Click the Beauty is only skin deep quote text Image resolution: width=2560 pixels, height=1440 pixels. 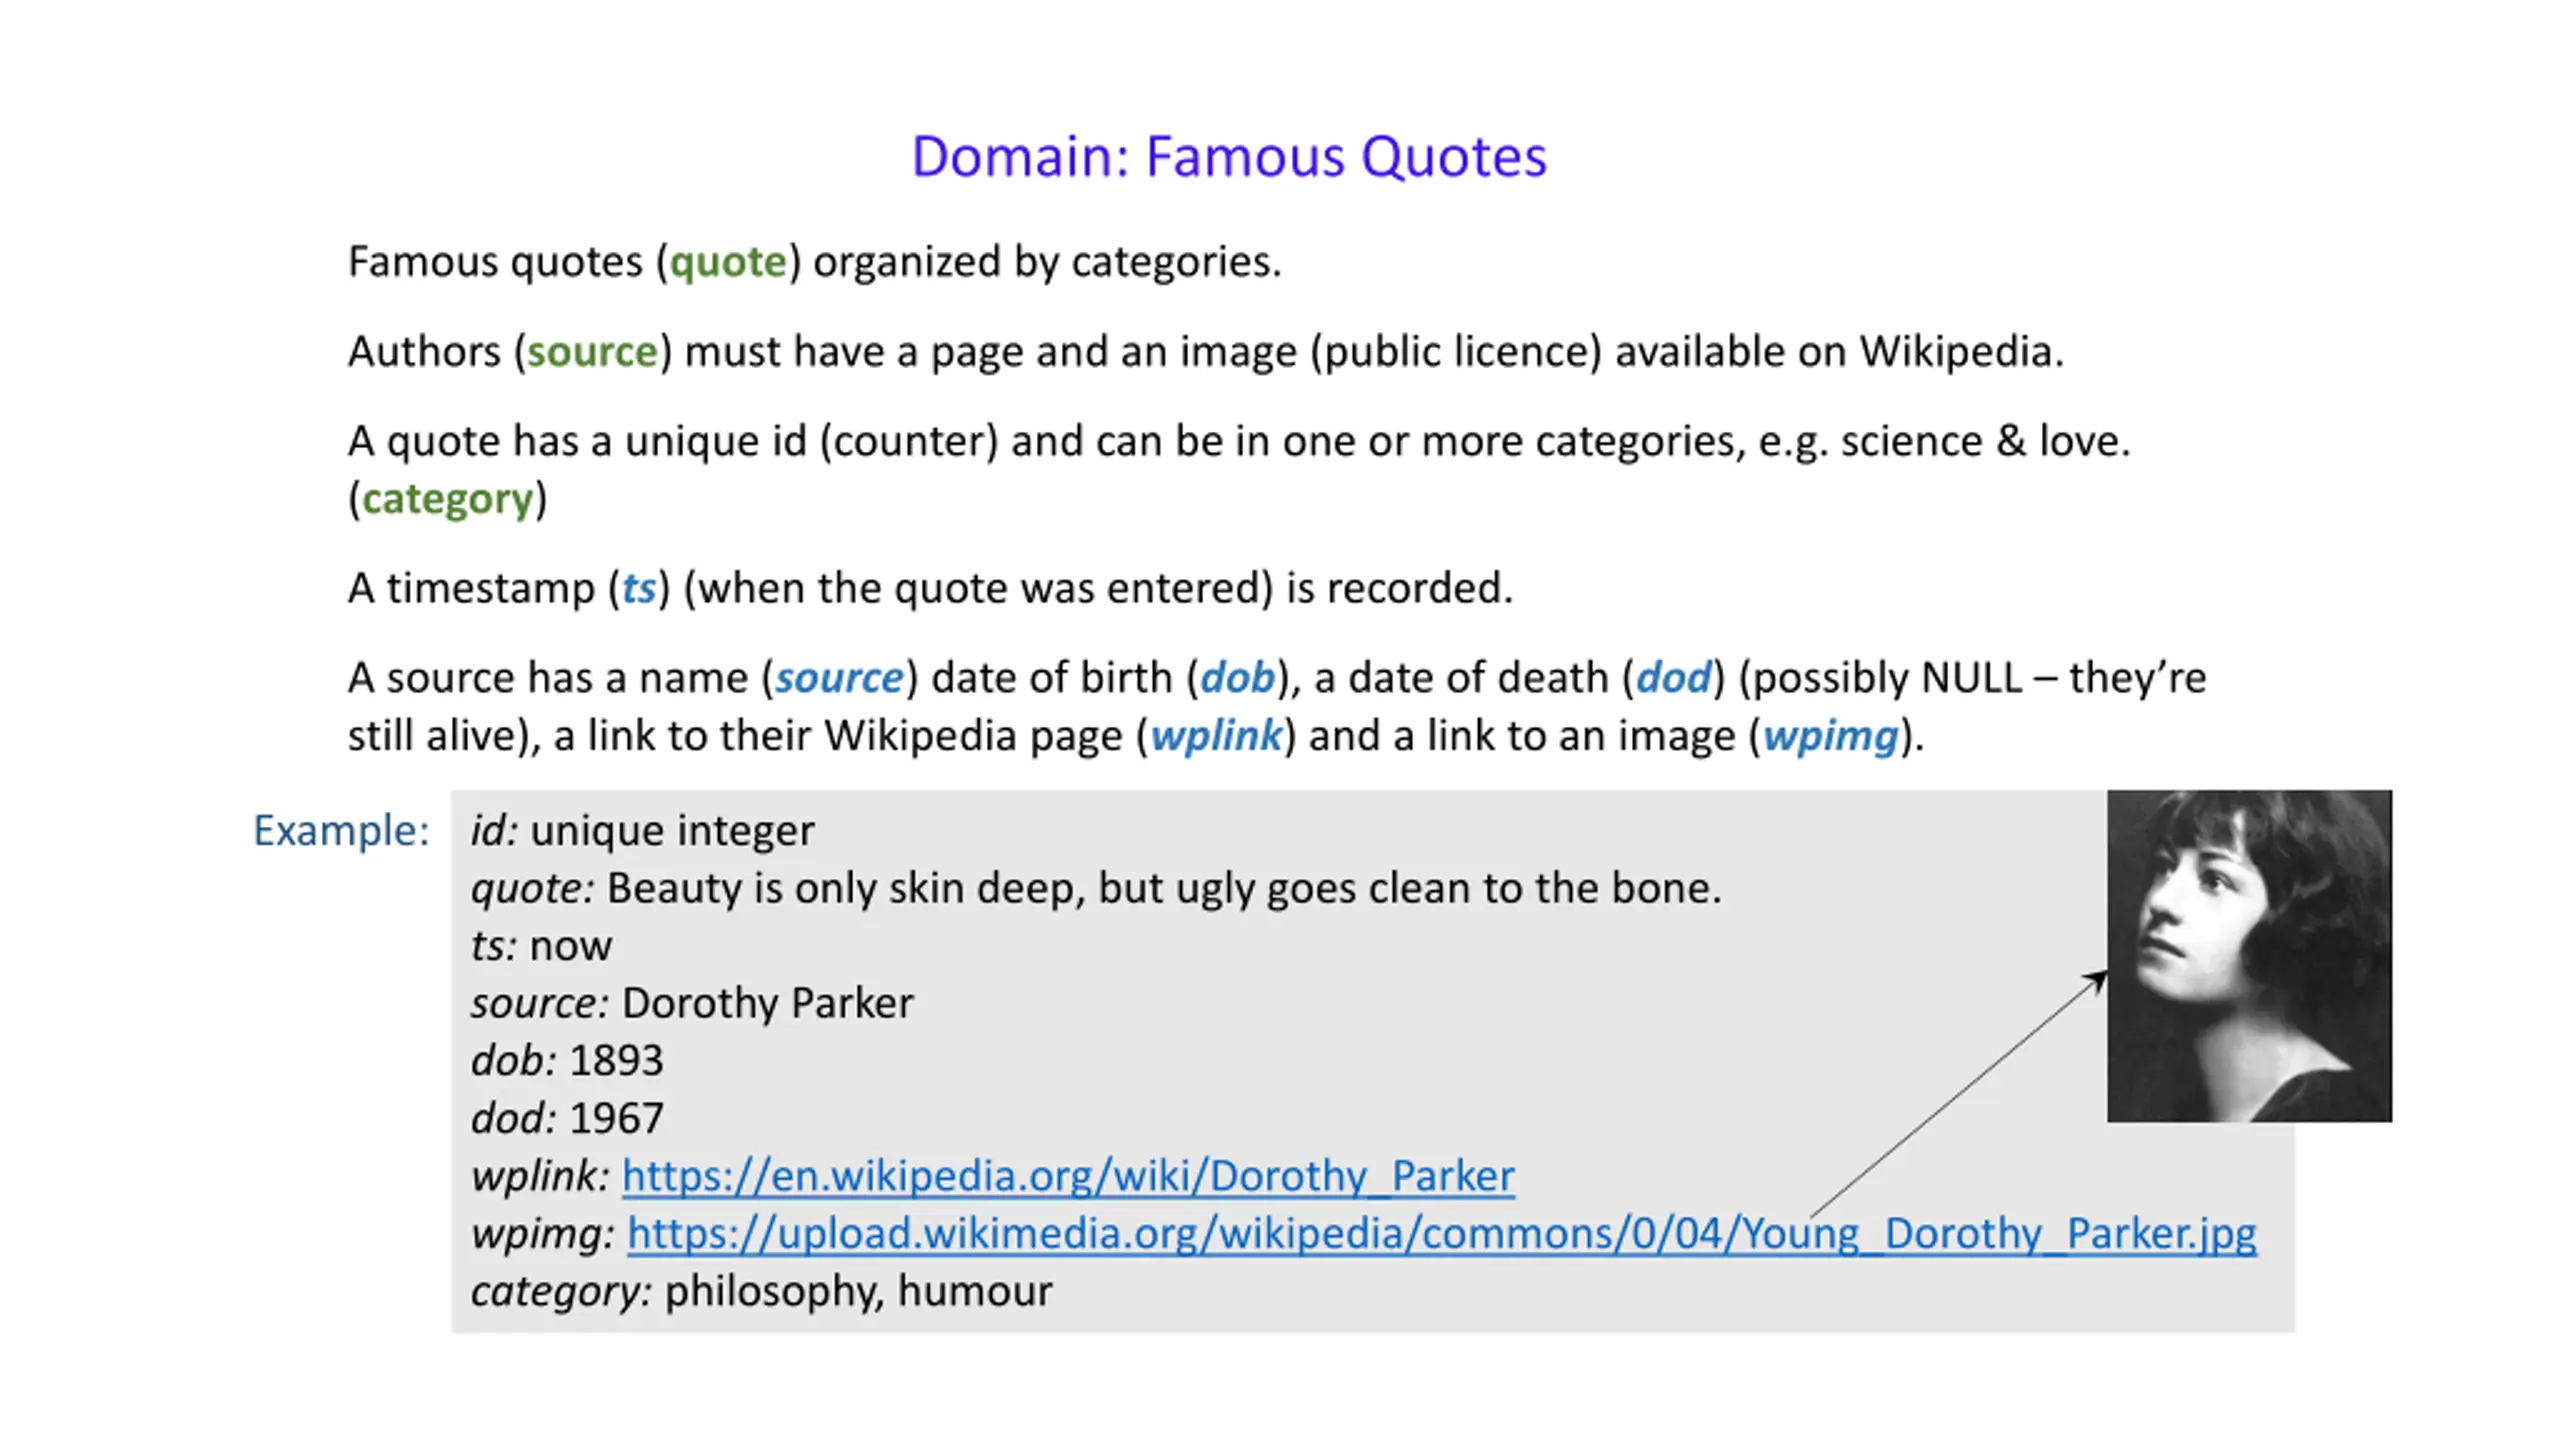[x=1163, y=888]
